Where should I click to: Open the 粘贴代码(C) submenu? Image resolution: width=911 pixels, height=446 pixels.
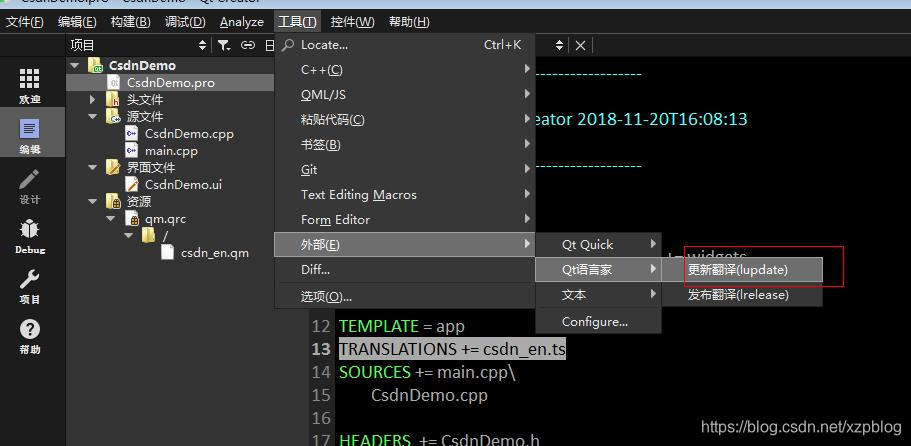(404, 120)
